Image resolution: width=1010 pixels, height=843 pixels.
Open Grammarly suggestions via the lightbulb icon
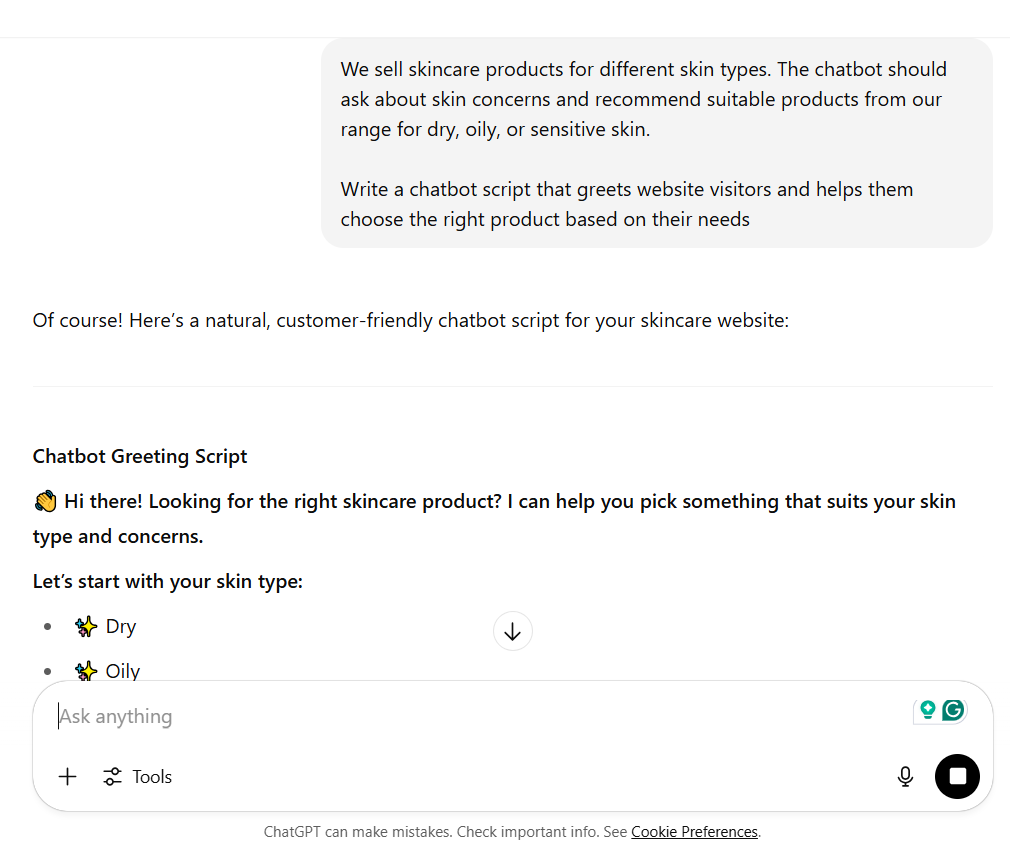click(x=928, y=709)
